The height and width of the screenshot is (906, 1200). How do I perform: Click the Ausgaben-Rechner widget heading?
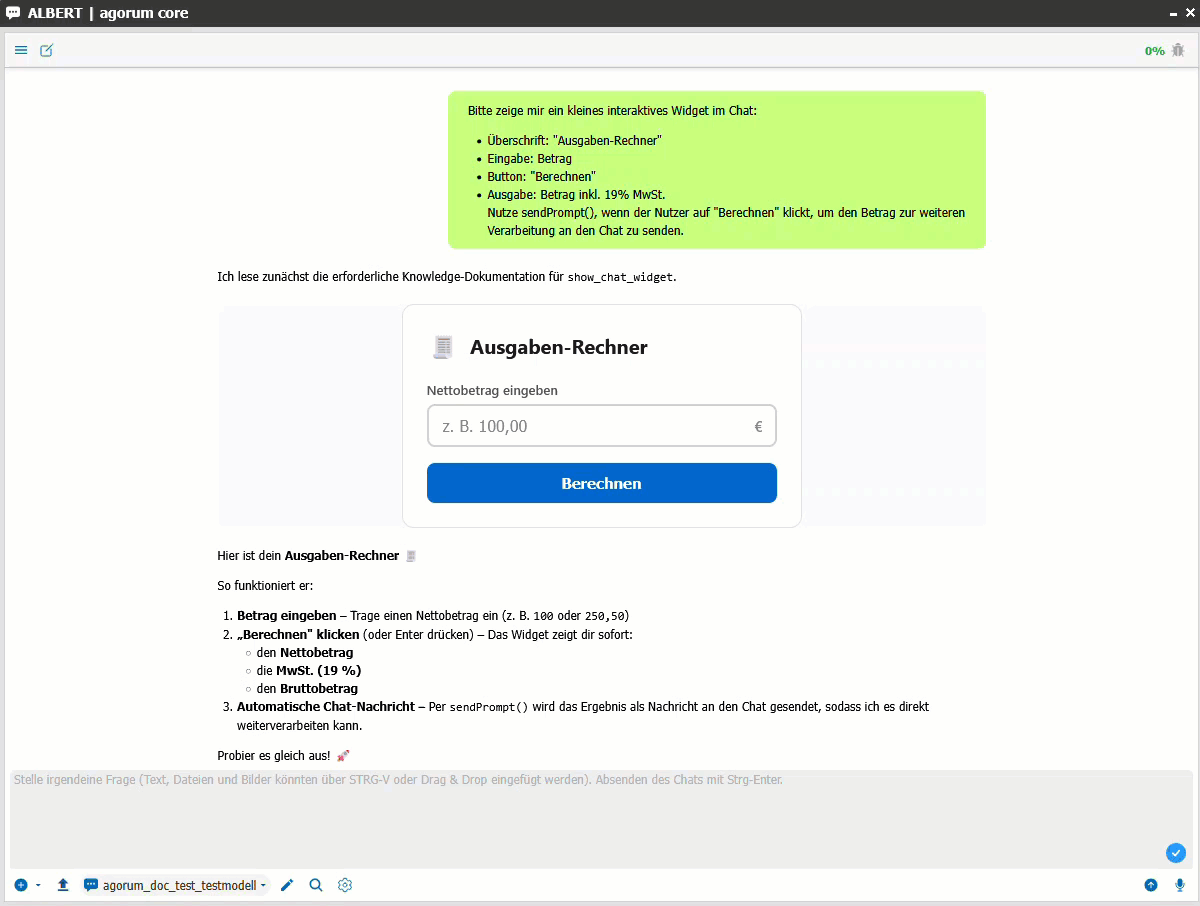558,348
